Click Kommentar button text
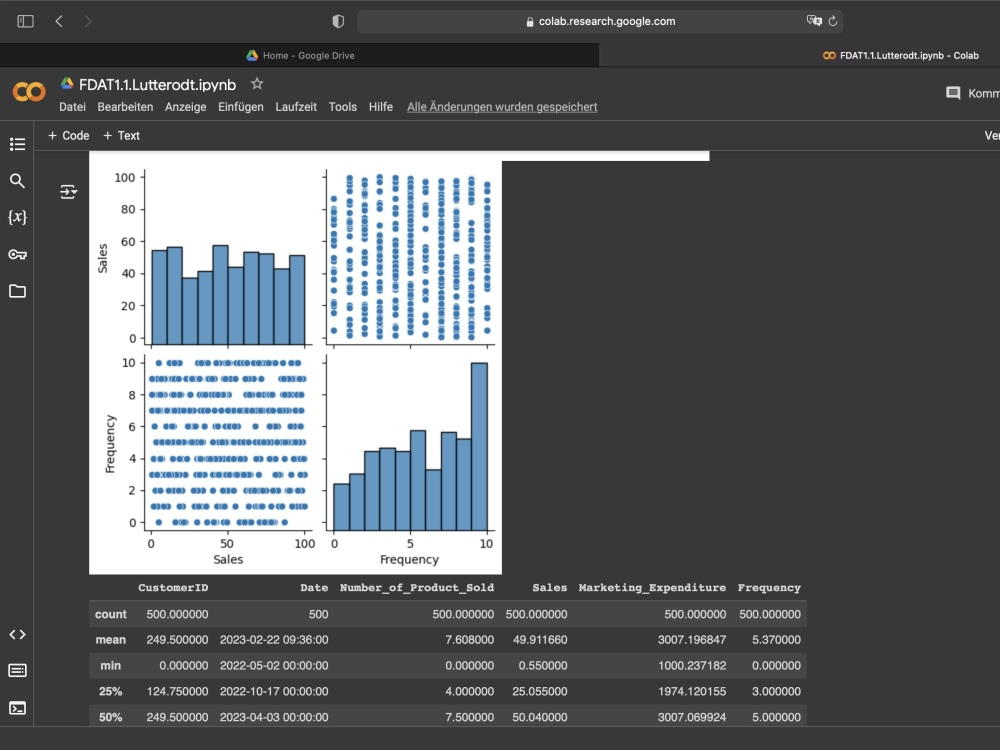 (983, 93)
